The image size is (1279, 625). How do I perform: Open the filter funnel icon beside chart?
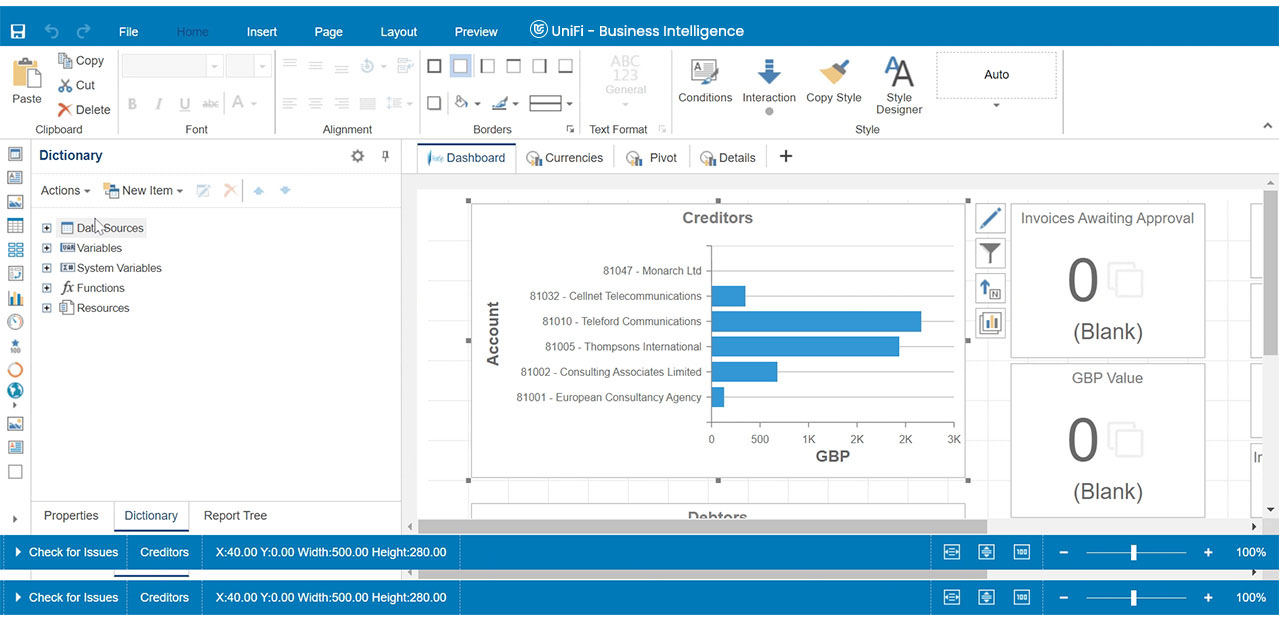pos(990,253)
